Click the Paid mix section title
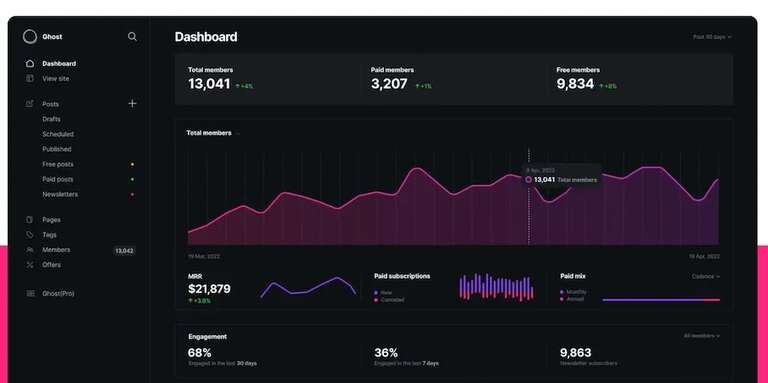The width and height of the screenshot is (768, 383). point(573,276)
